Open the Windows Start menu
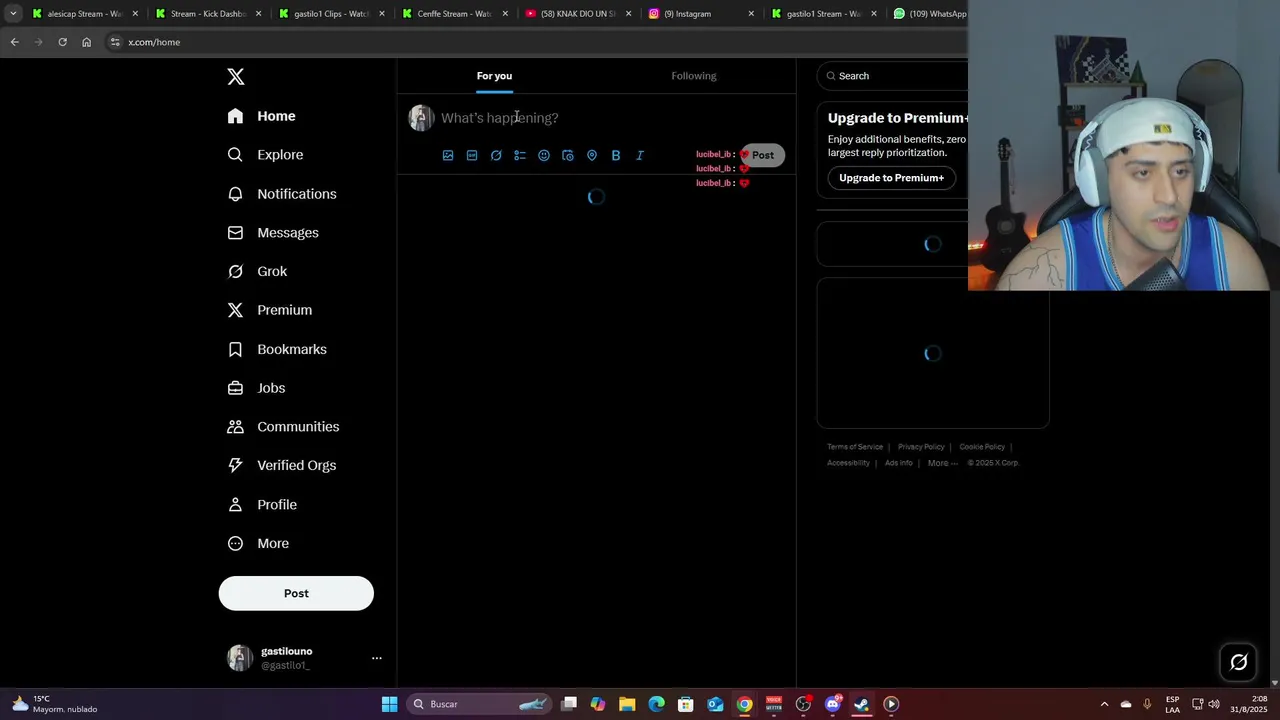1280x720 pixels. coord(389,704)
